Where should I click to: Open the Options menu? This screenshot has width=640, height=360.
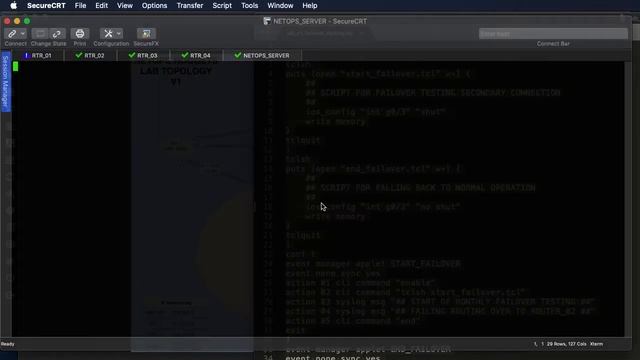click(154, 6)
